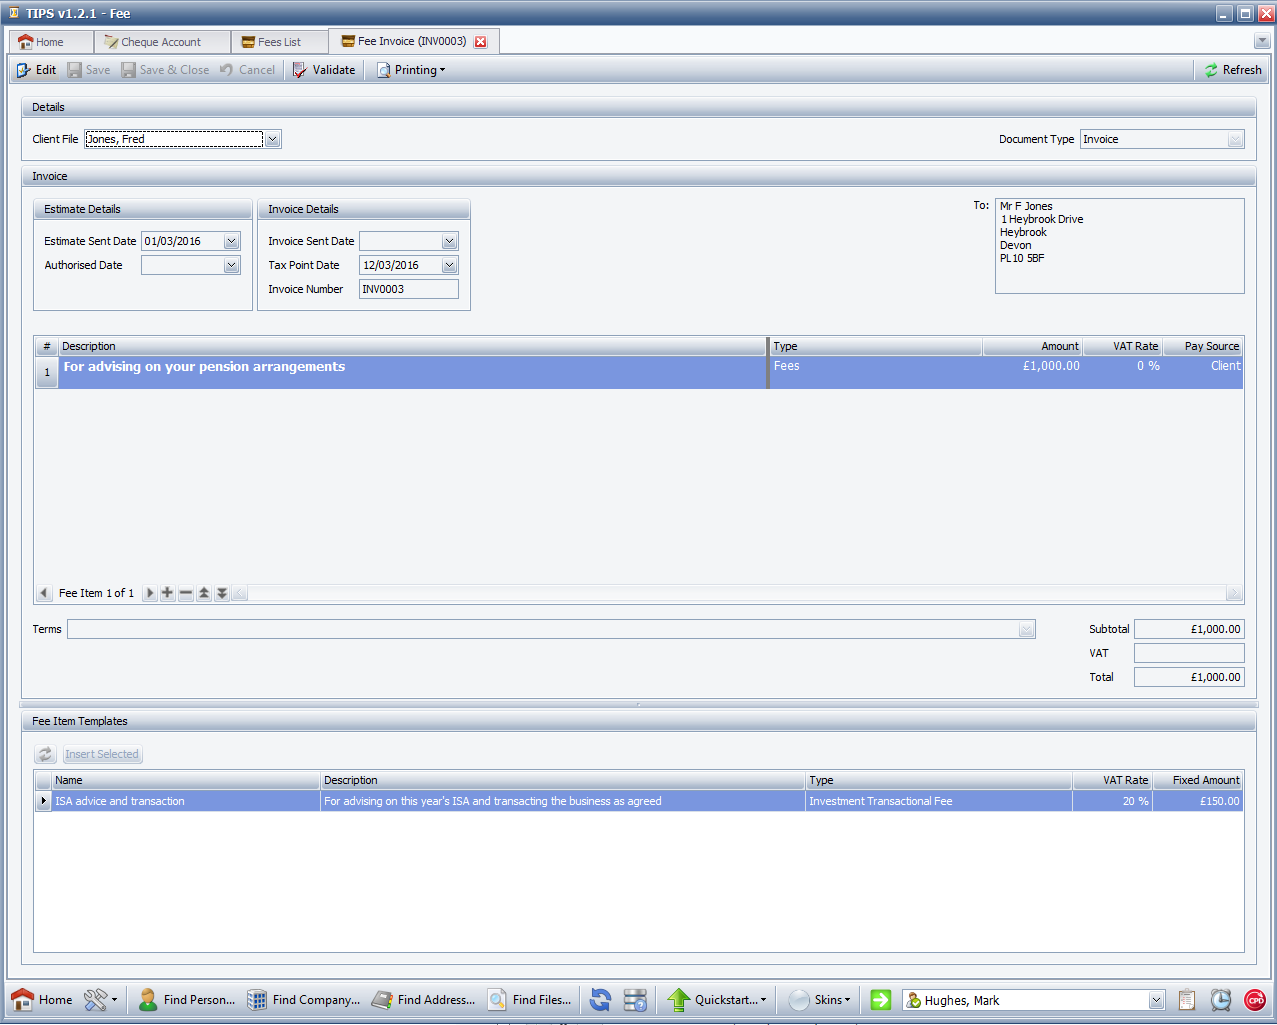The width and height of the screenshot is (1277, 1025).
Task: Open the red CPD icon
Action: (1254, 1000)
